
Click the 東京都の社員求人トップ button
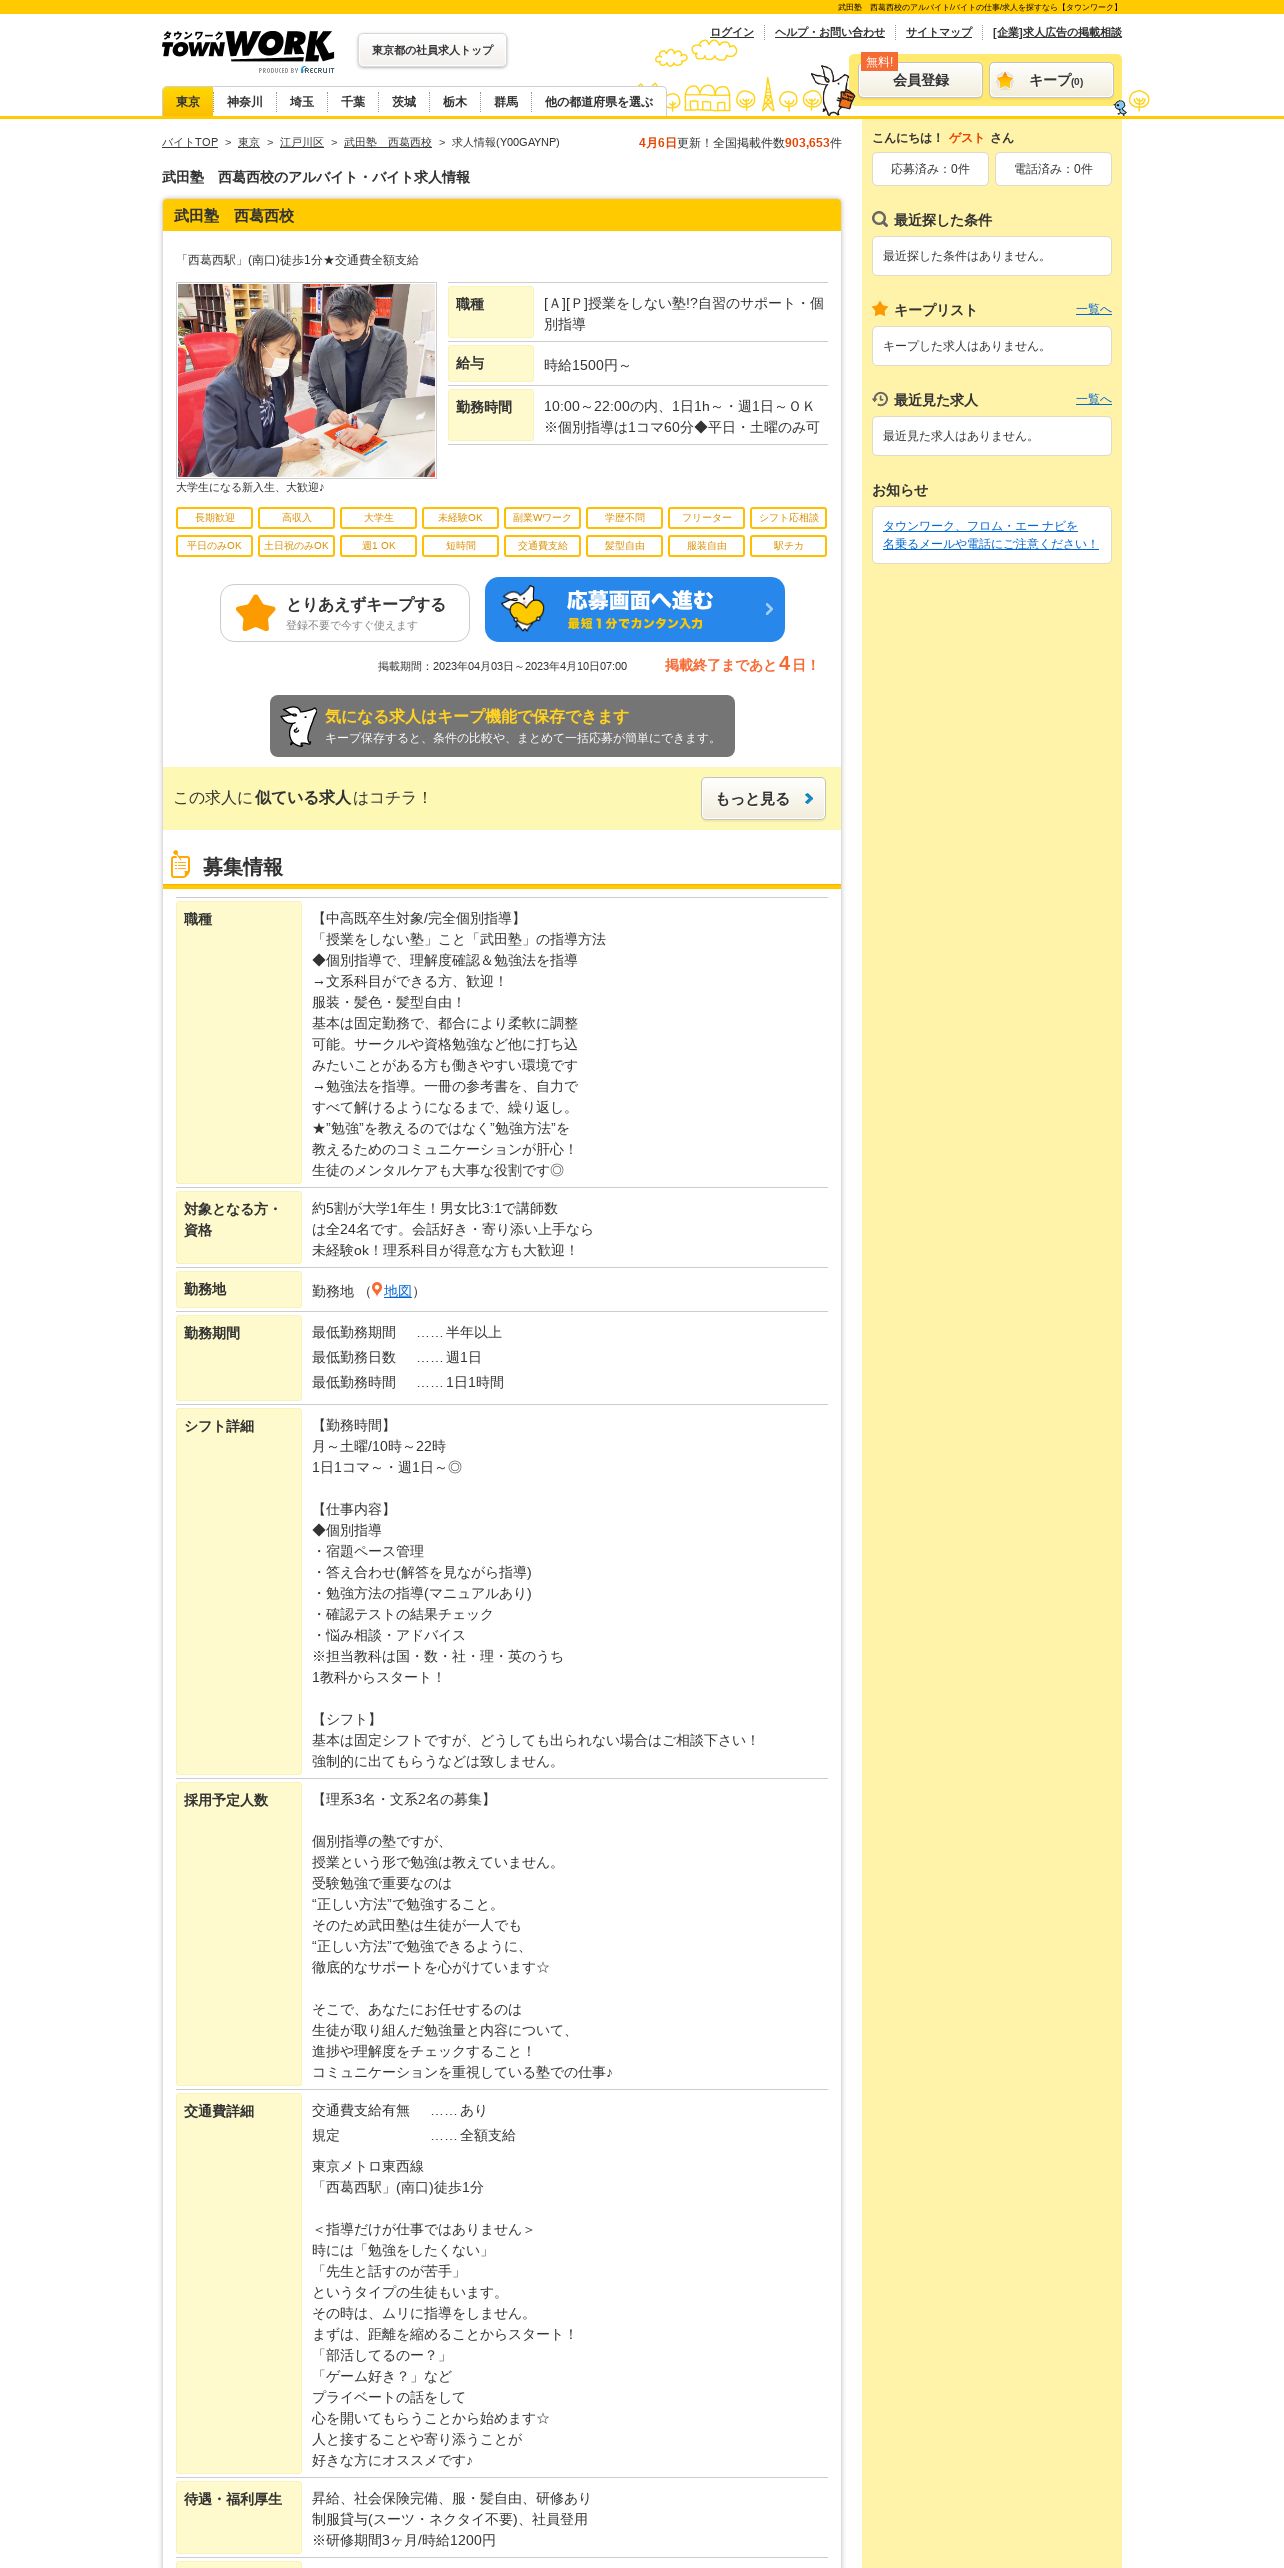(x=432, y=50)
